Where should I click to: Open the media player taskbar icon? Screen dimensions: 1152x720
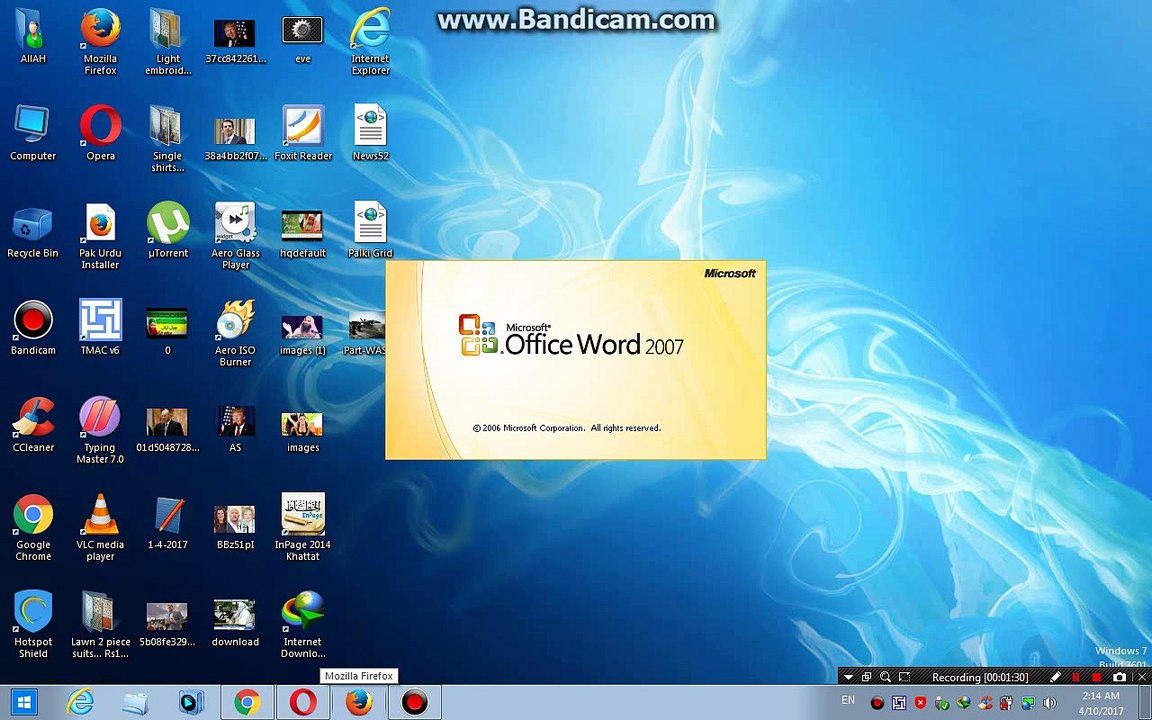coord(191,702)
